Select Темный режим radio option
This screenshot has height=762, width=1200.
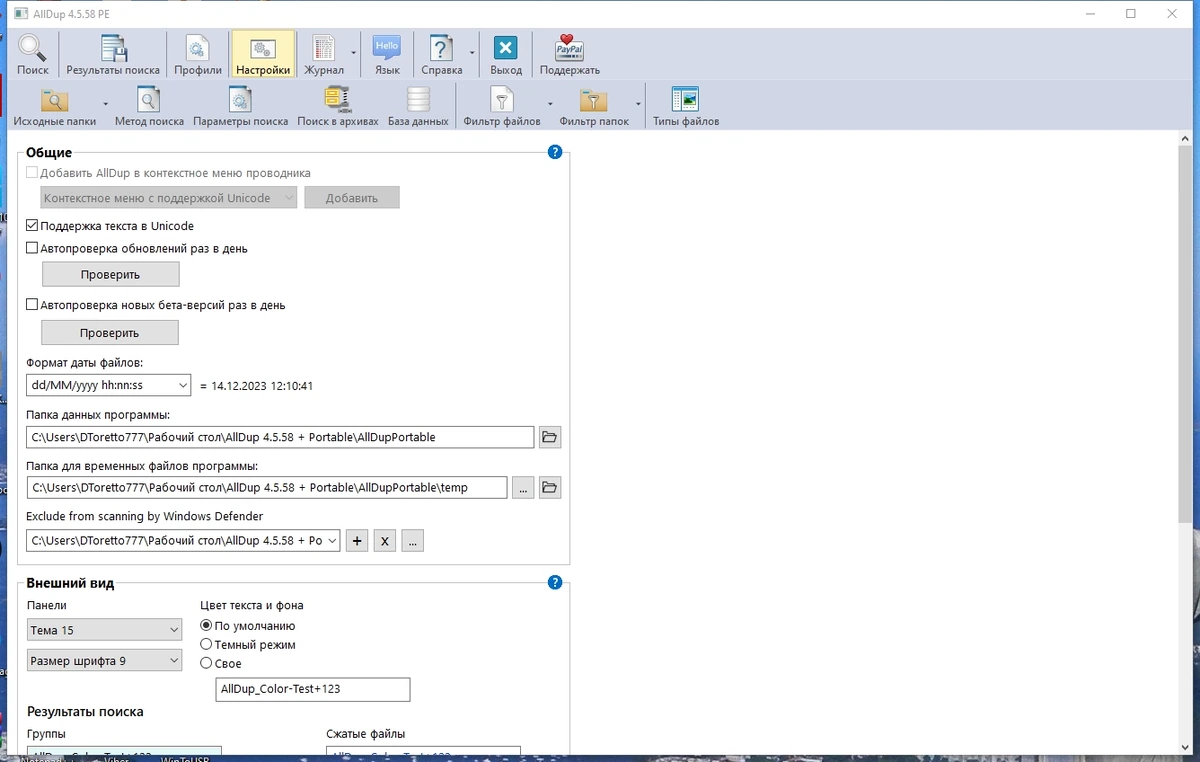point(207,644)
